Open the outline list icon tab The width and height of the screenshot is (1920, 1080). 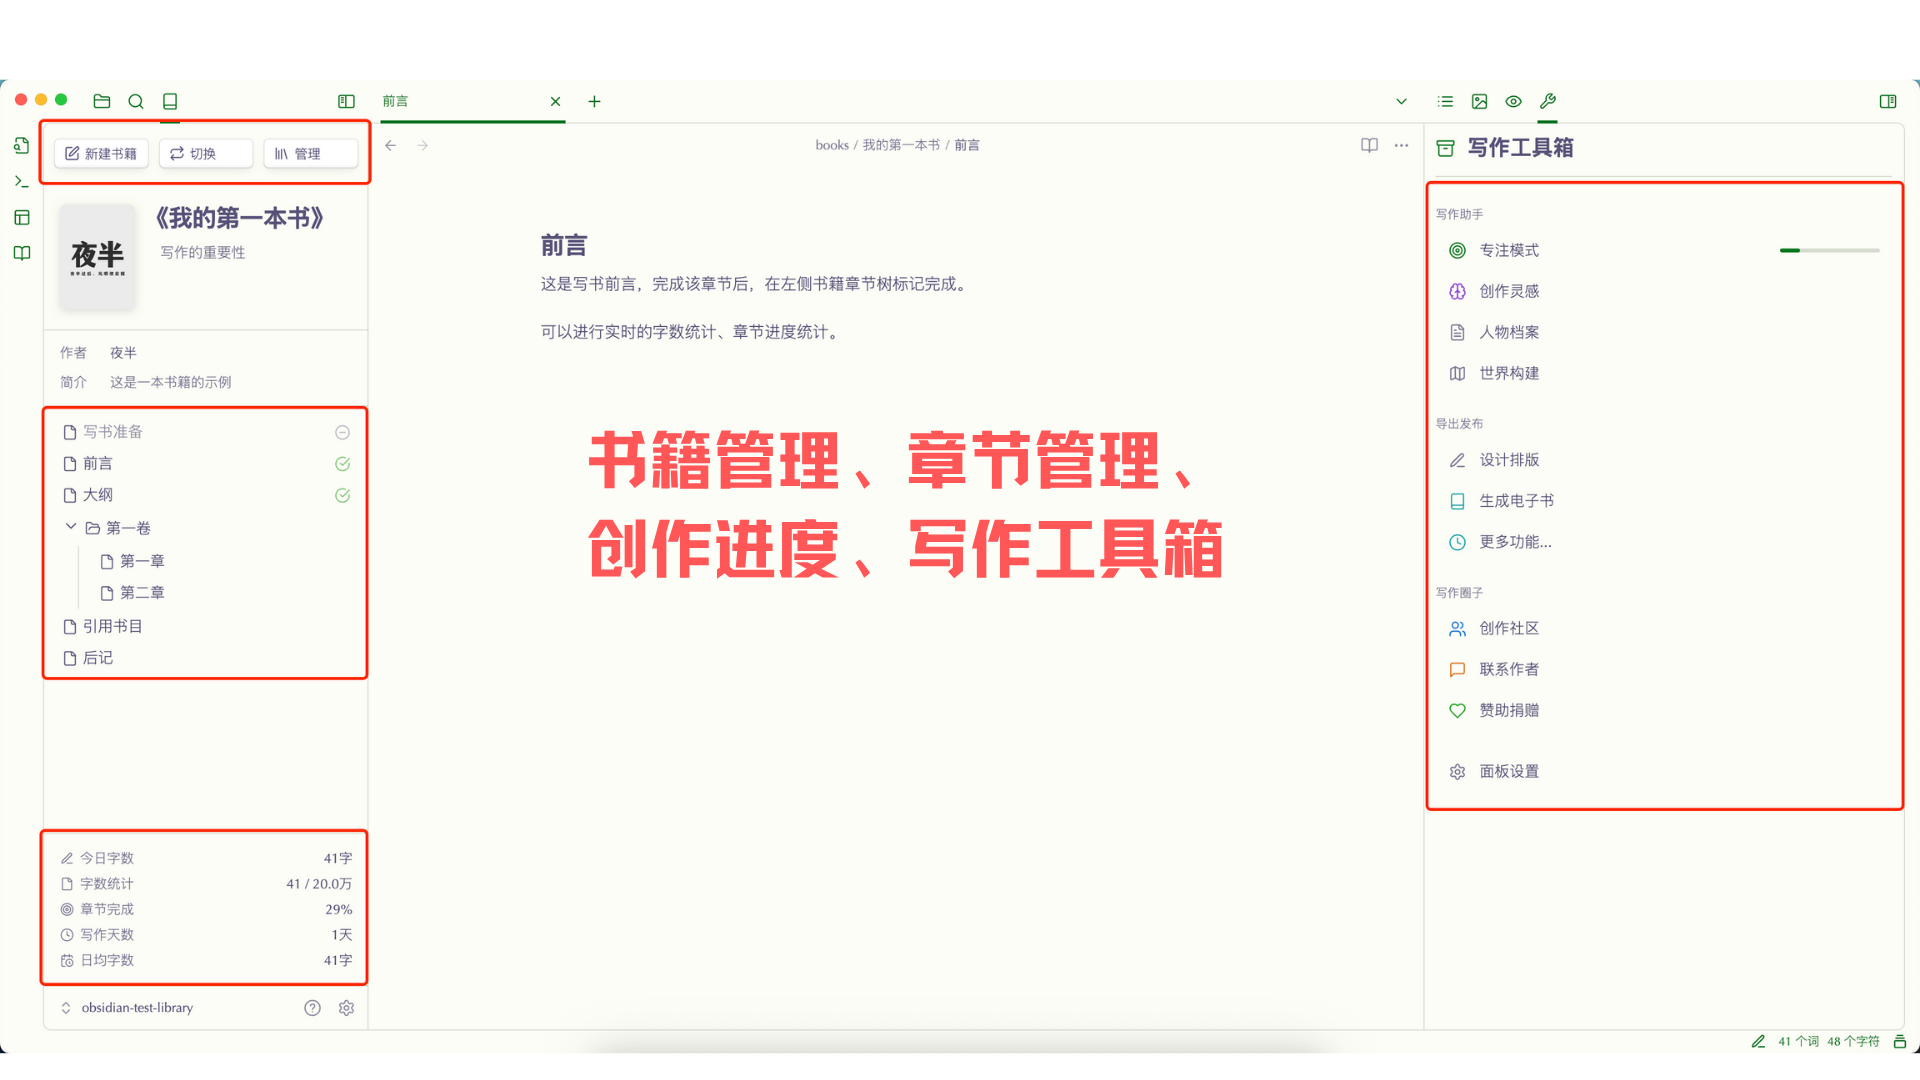pos(1445,101)
